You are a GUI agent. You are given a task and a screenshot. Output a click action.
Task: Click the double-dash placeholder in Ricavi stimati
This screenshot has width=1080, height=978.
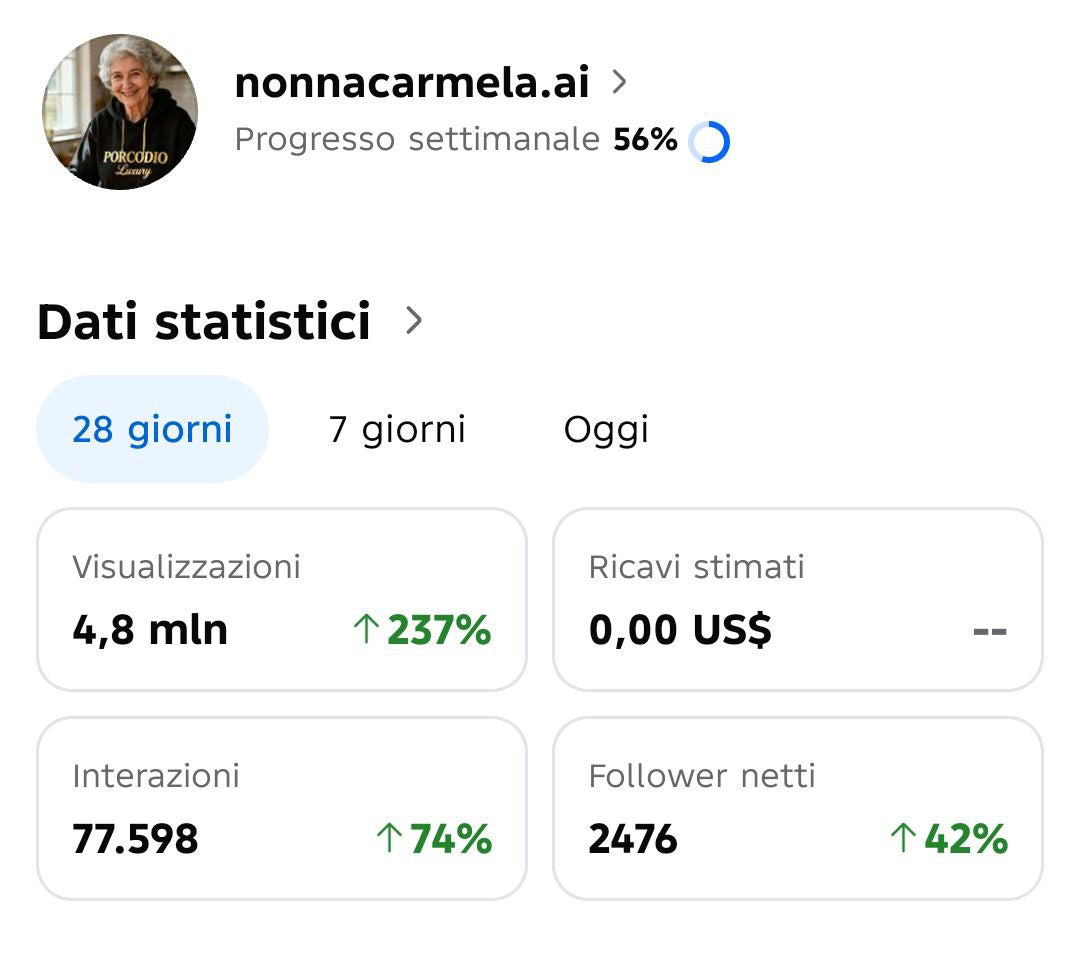point(989,632)
